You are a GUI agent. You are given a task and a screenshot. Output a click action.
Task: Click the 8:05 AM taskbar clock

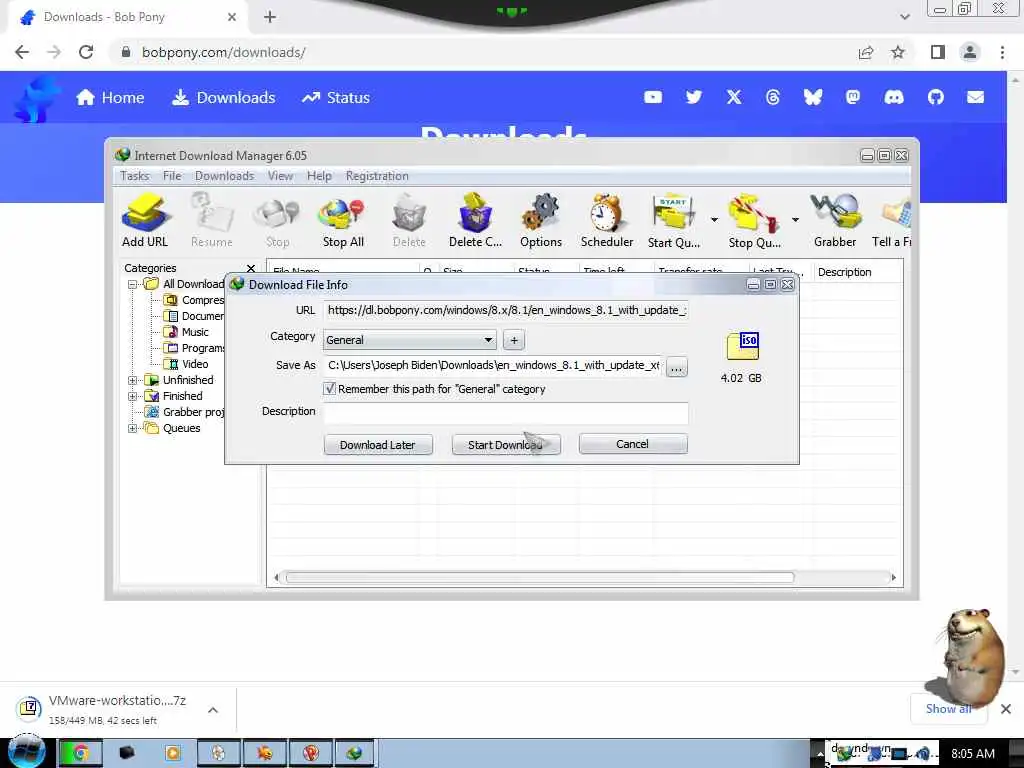(972, 753)
